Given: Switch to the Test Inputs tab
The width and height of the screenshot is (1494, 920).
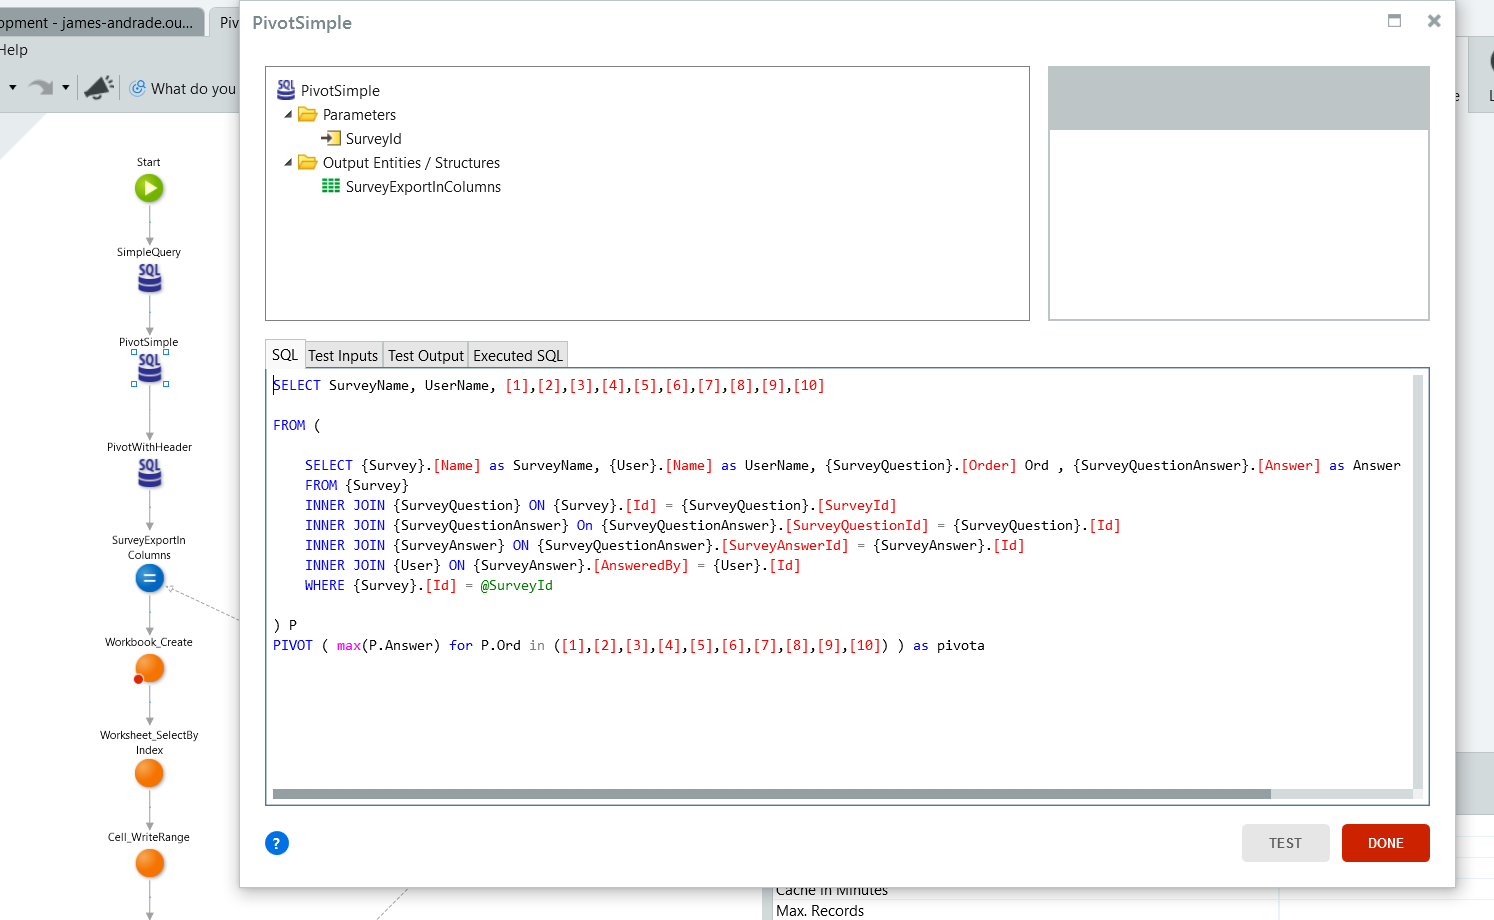Looking at the screenshot, I should tap(343, 356).
